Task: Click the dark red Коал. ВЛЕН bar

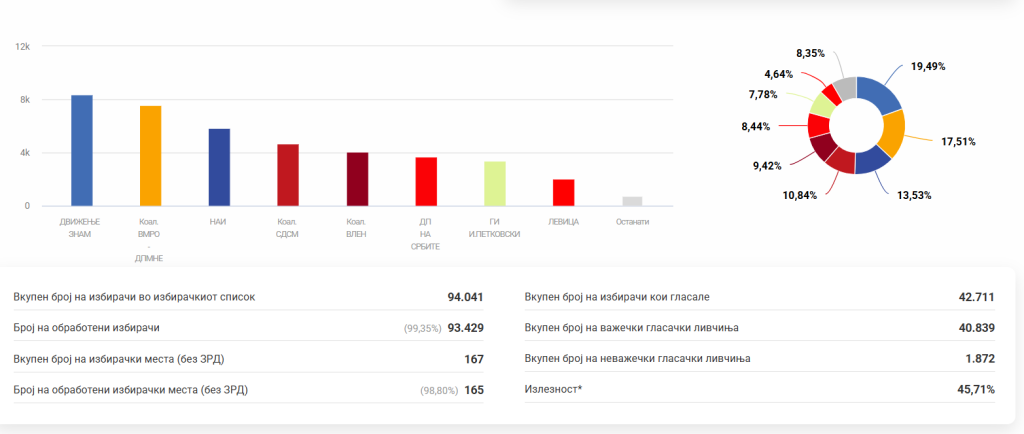Action: 357,179
